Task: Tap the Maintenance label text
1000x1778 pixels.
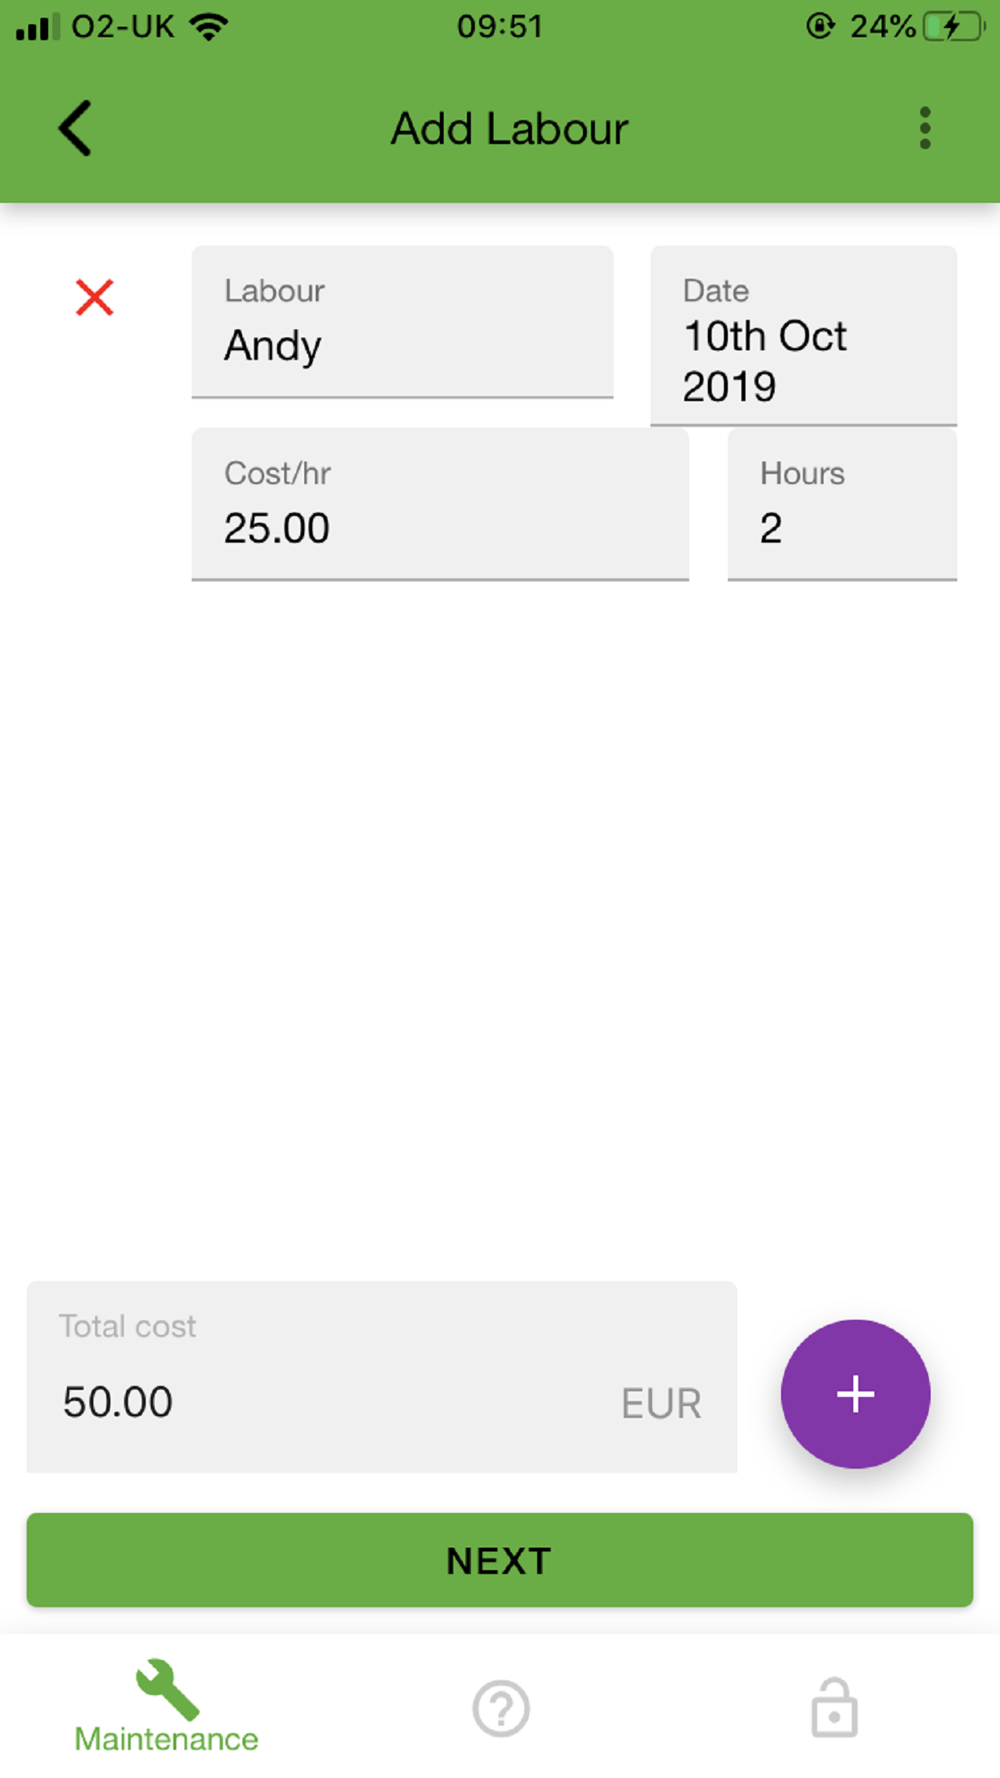Action: click(167, 1739)
